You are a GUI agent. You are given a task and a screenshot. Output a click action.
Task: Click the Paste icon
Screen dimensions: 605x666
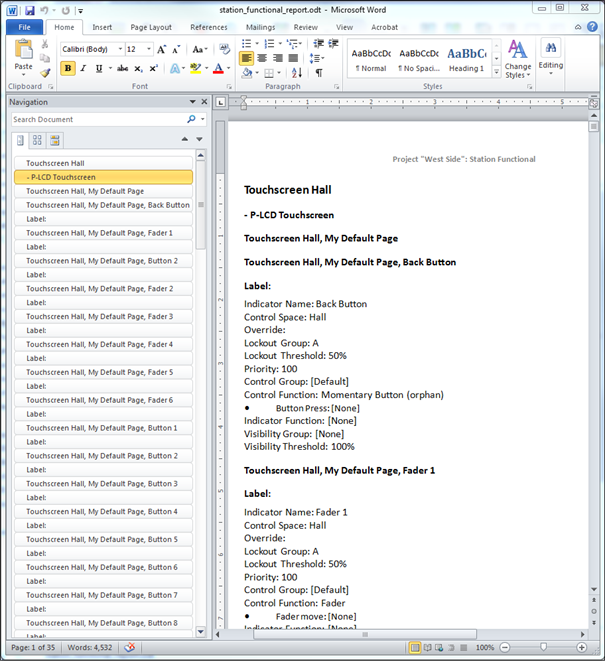tap(23, 58)
